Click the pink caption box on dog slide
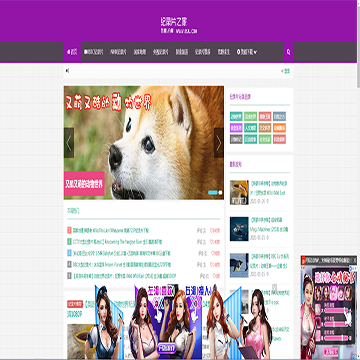360x360 pixels. (x=84, y=184)
